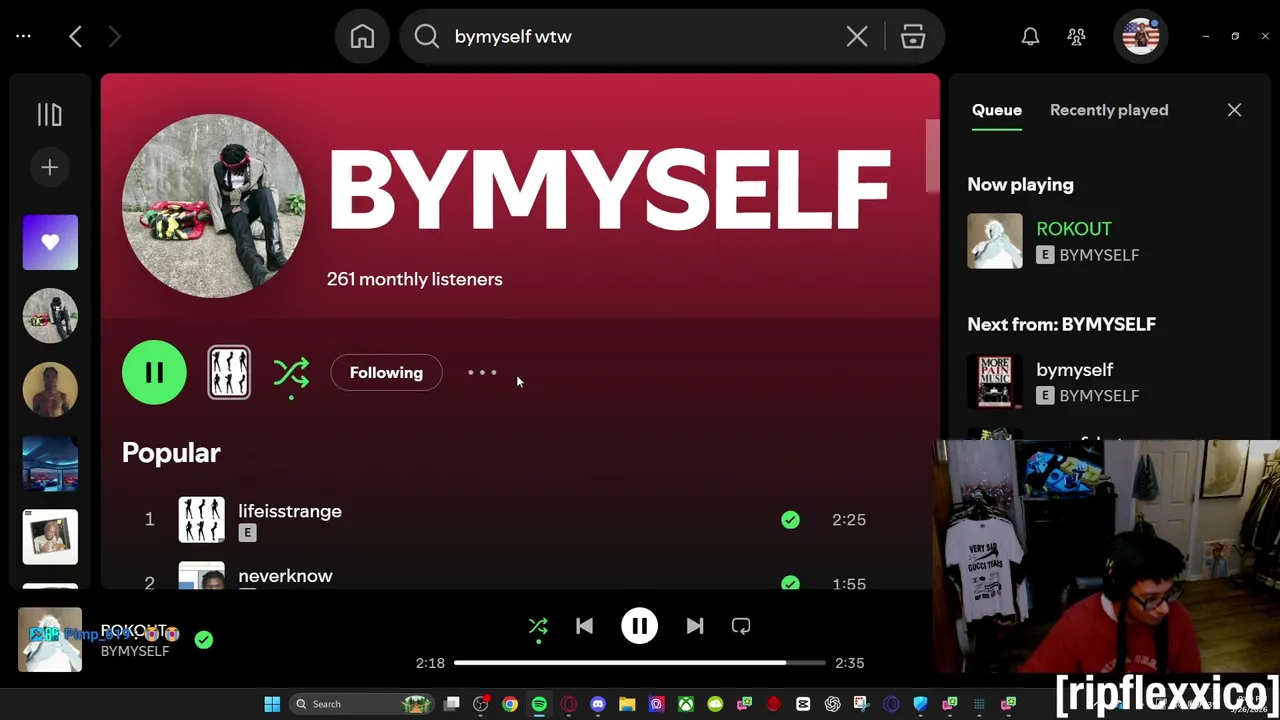
Task: Open the now-playing album art in player bar
Action: coord(50,640)
